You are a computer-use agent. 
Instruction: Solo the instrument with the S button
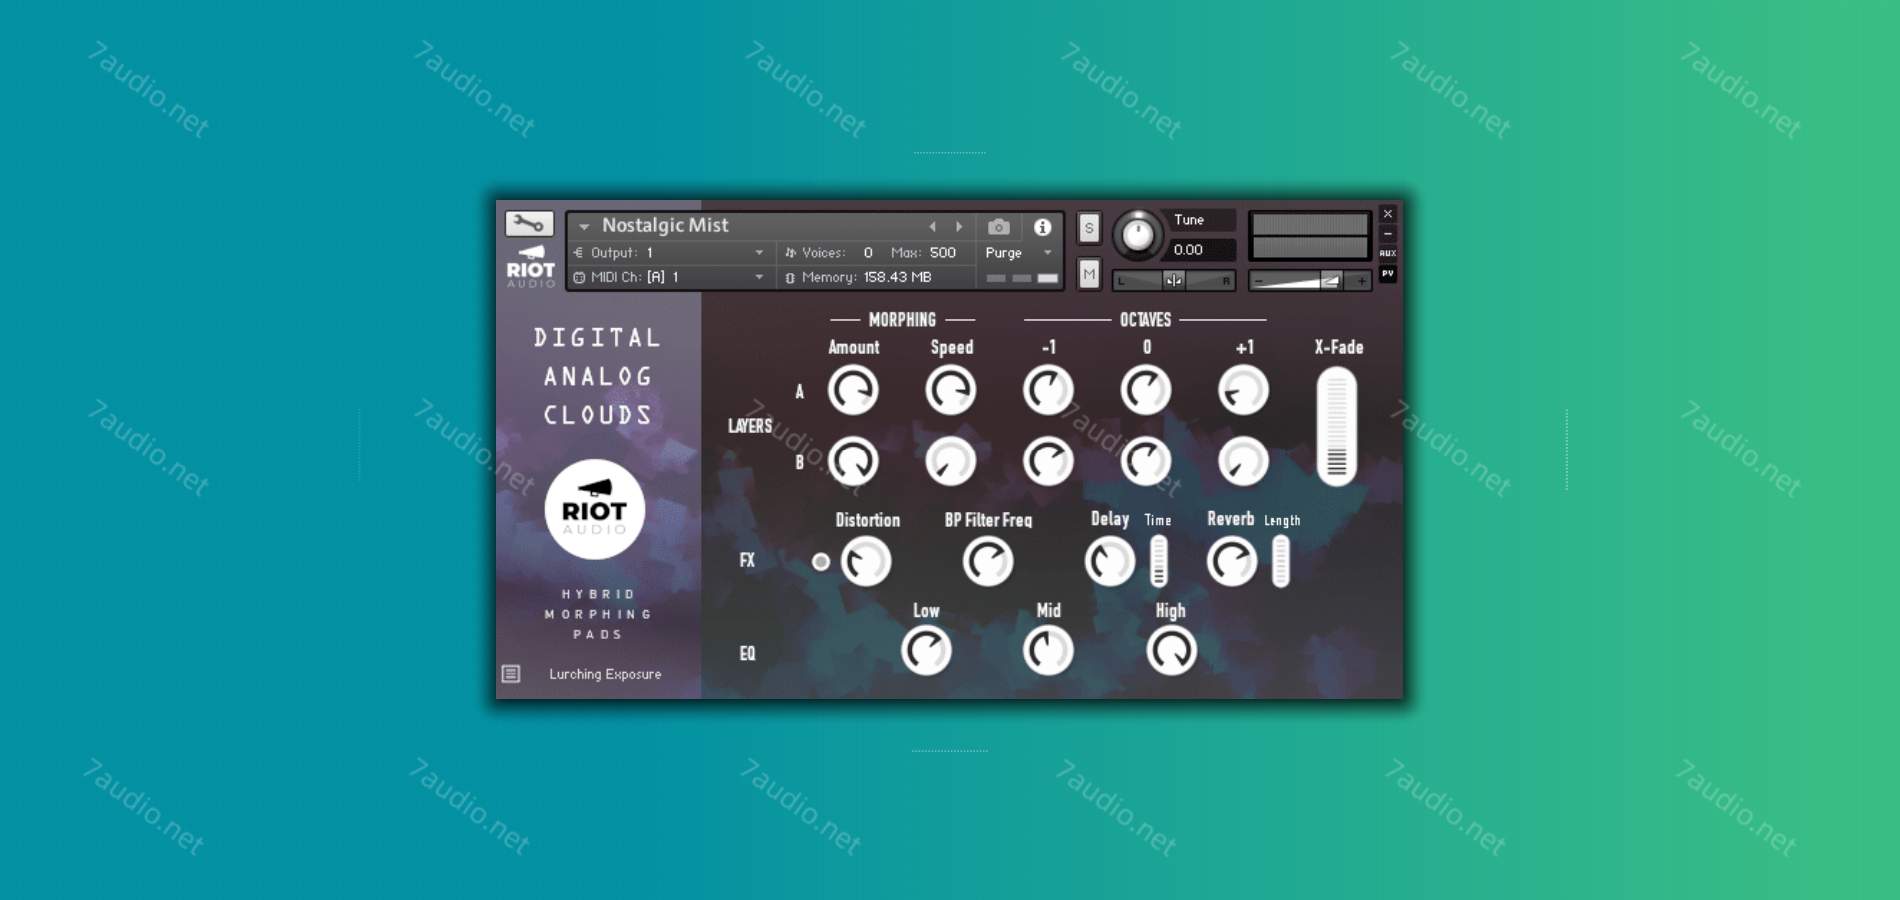pyautogui.click(x=1089, y=228)
